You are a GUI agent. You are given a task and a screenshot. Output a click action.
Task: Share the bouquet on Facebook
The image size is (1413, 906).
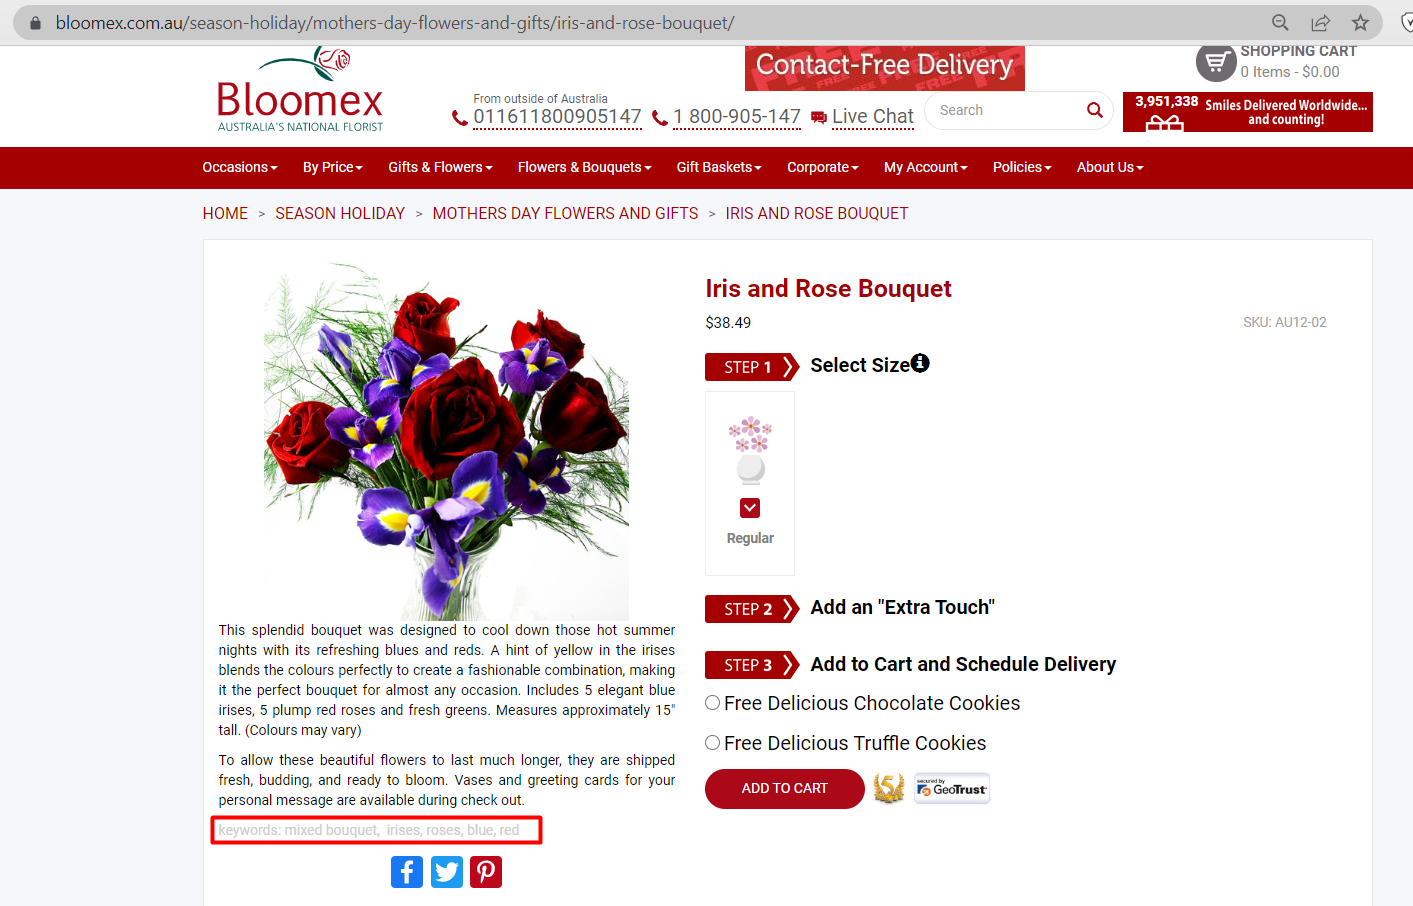point(407,872)
